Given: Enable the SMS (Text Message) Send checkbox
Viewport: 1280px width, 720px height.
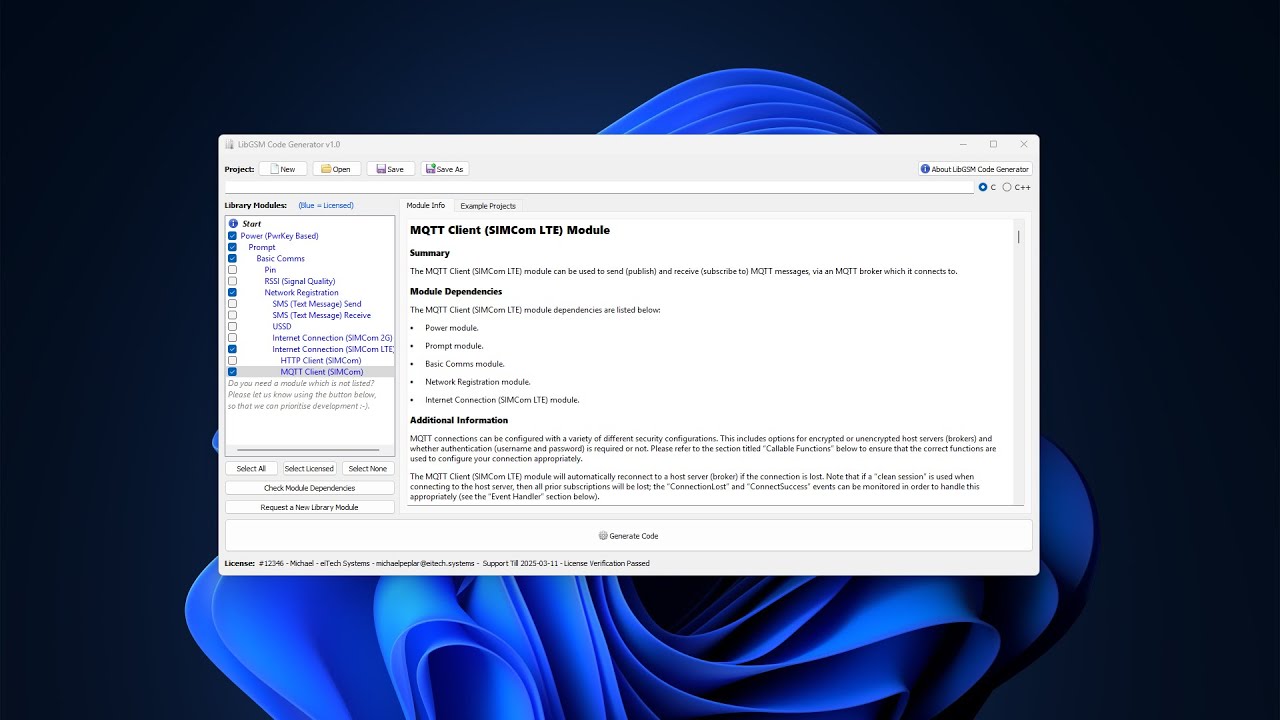Looking at the screenshot, I should pyautogui.click(x=233, y=304).
